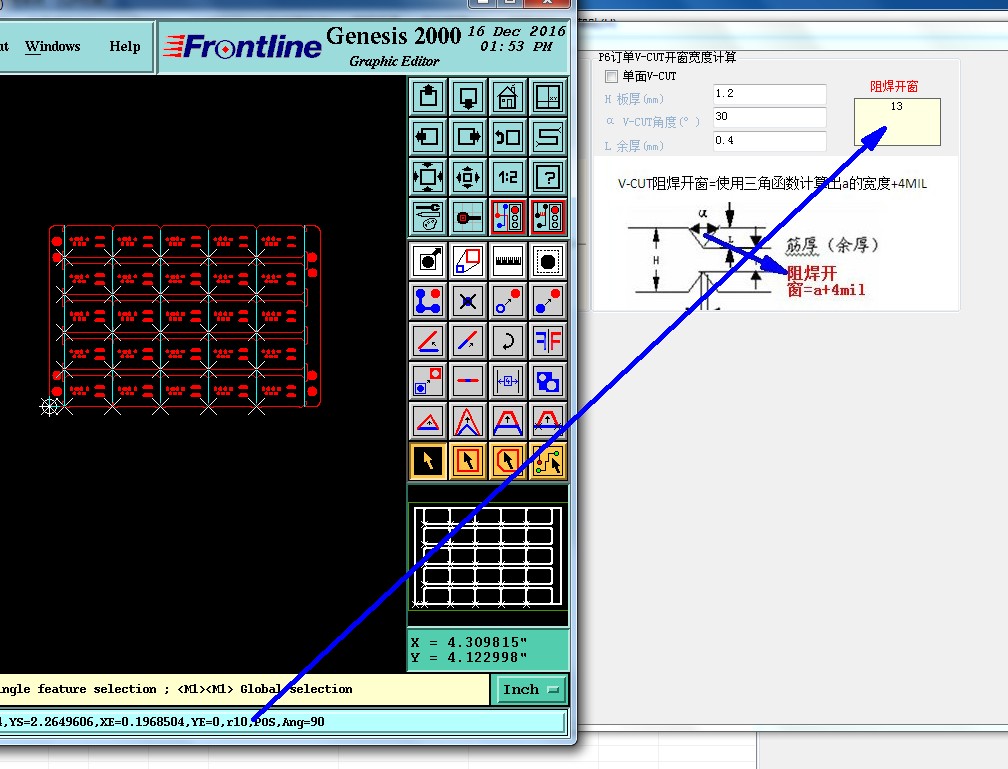The image size is (1008, 769).
Task: Click the snap-to-grid pad icon
Action: (468, 217)
